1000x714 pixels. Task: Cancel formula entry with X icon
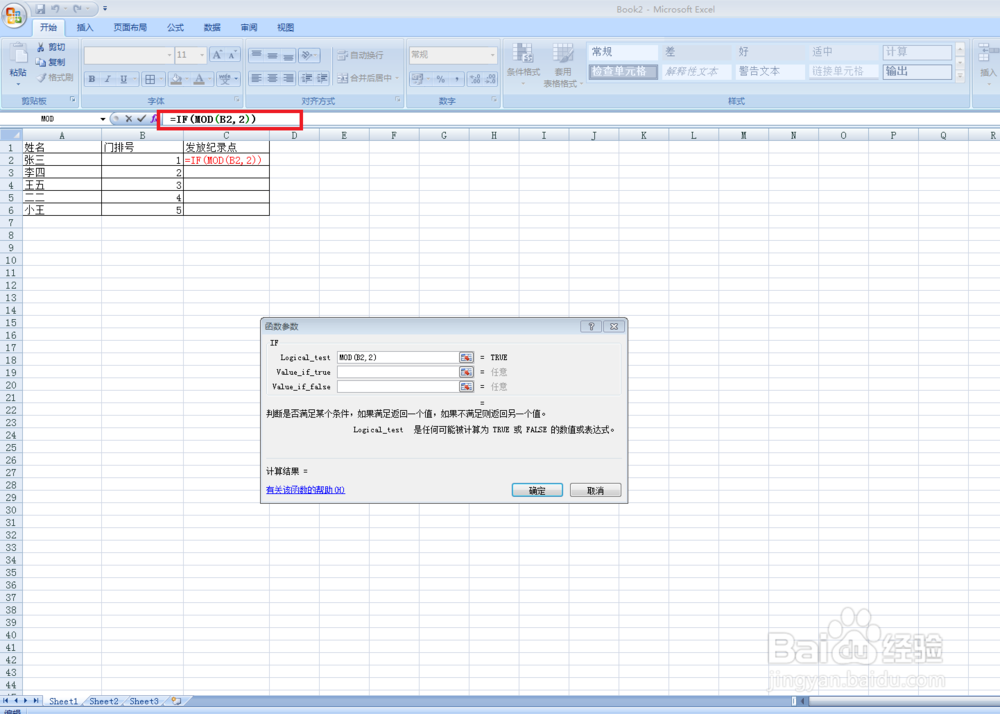pyautogui.click(x=128, y=119)
